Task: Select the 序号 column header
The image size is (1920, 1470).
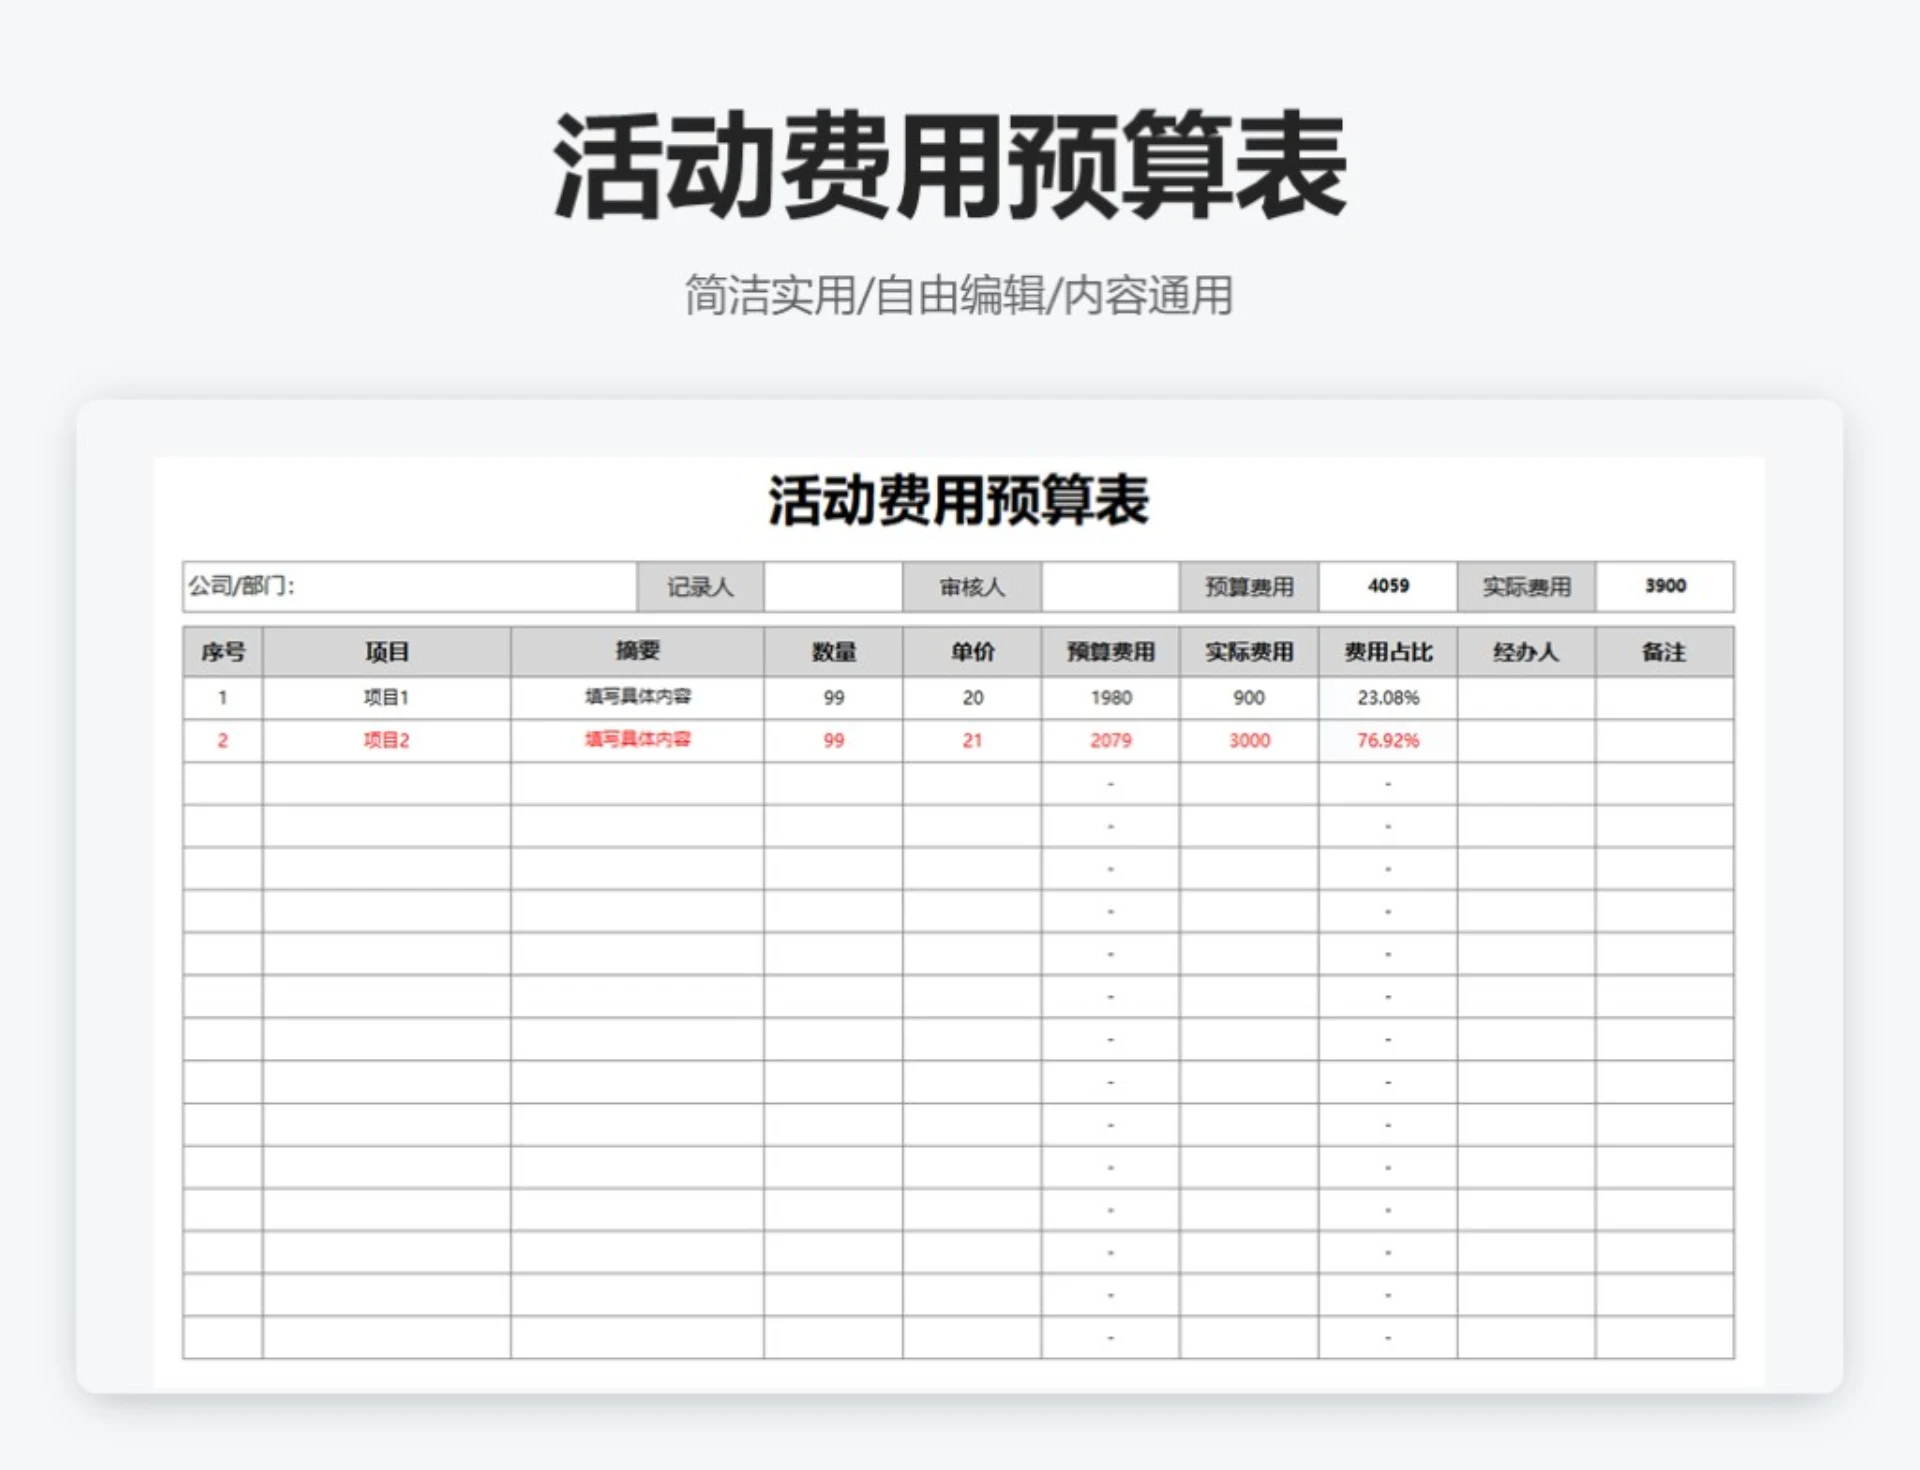Action: point(222,651)
